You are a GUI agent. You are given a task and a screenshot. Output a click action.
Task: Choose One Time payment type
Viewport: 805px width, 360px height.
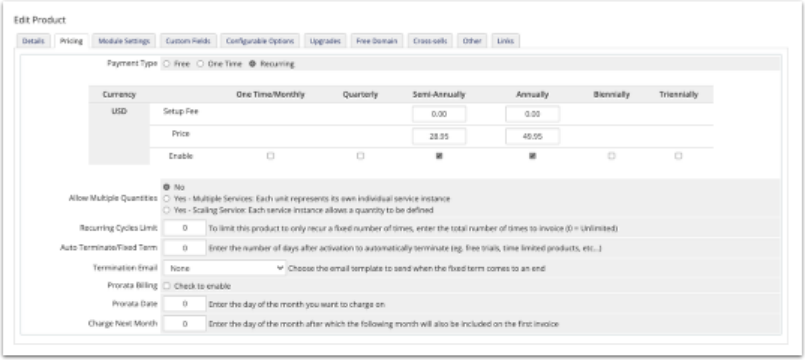click(201, 64)
